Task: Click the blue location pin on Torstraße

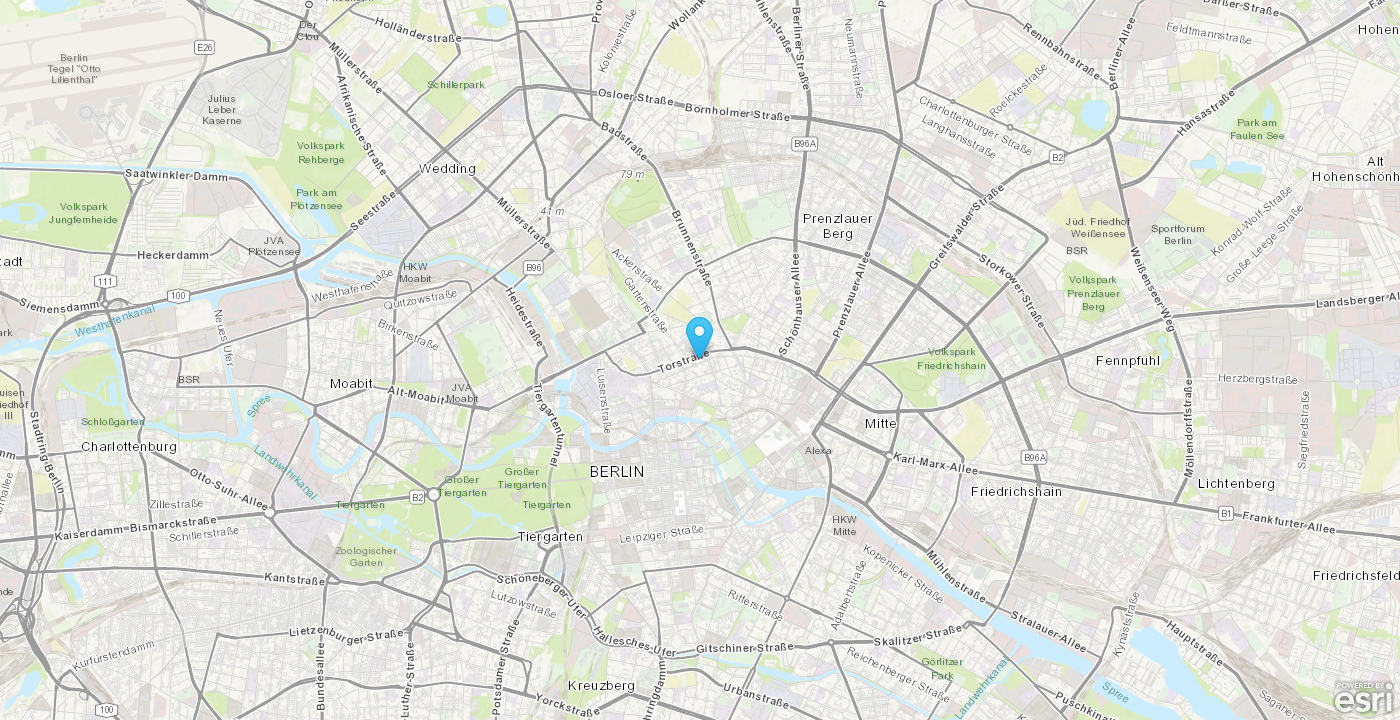Action: pos(699,336)
